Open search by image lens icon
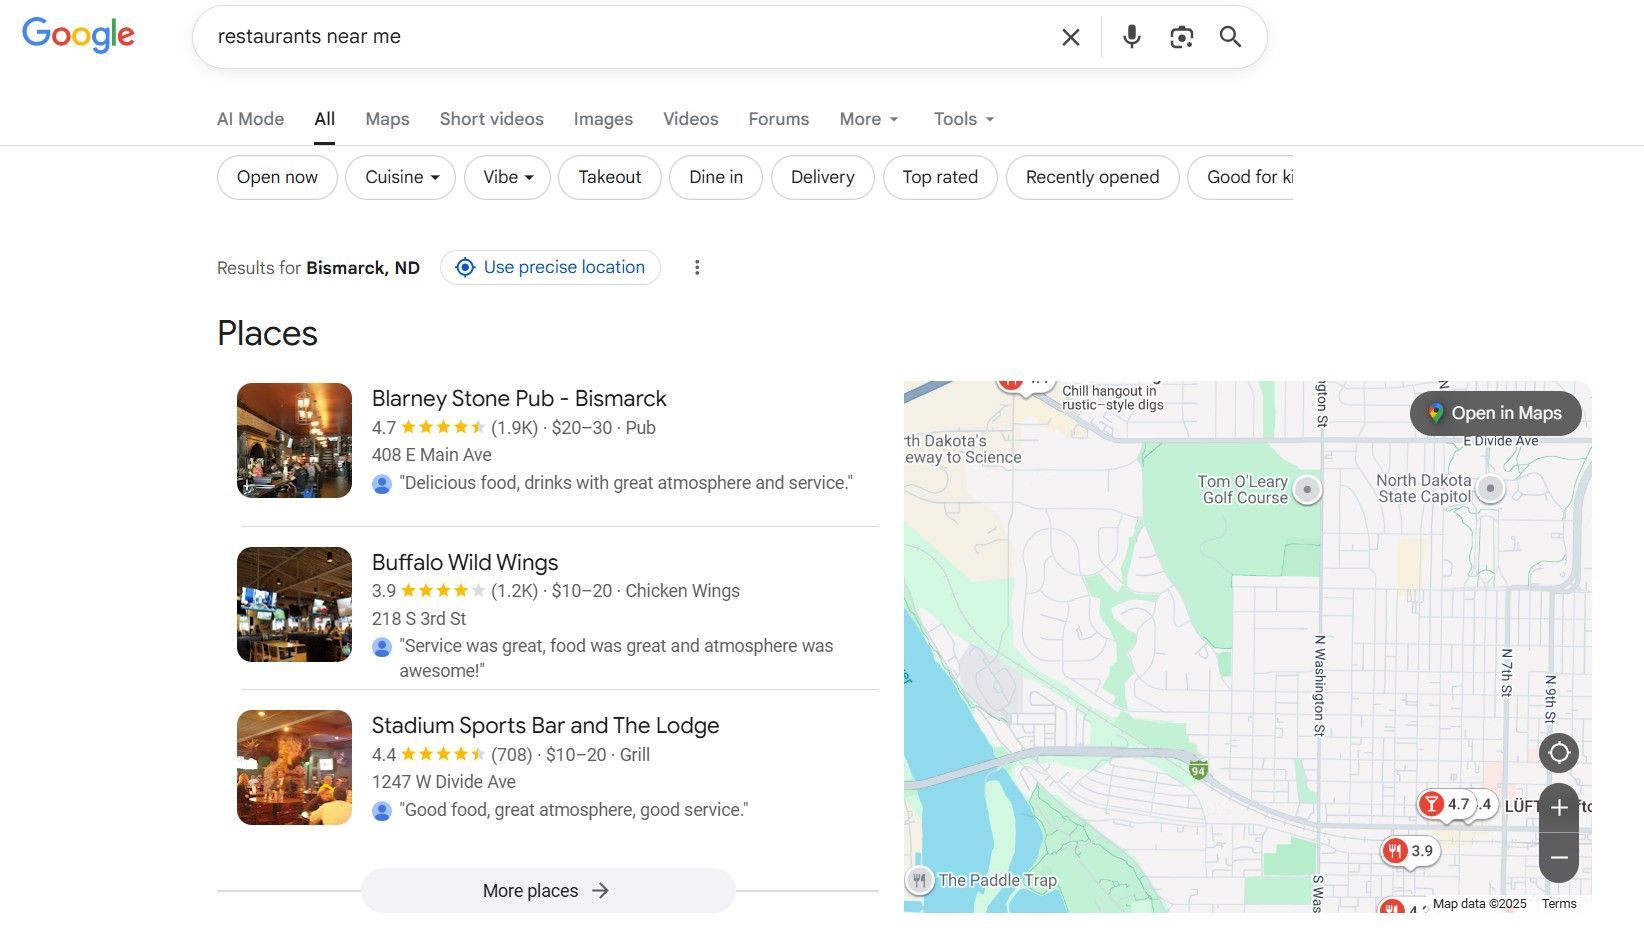Image resolution: width=1644 pixels, height=937 pixels. [x=1181, y=37]
